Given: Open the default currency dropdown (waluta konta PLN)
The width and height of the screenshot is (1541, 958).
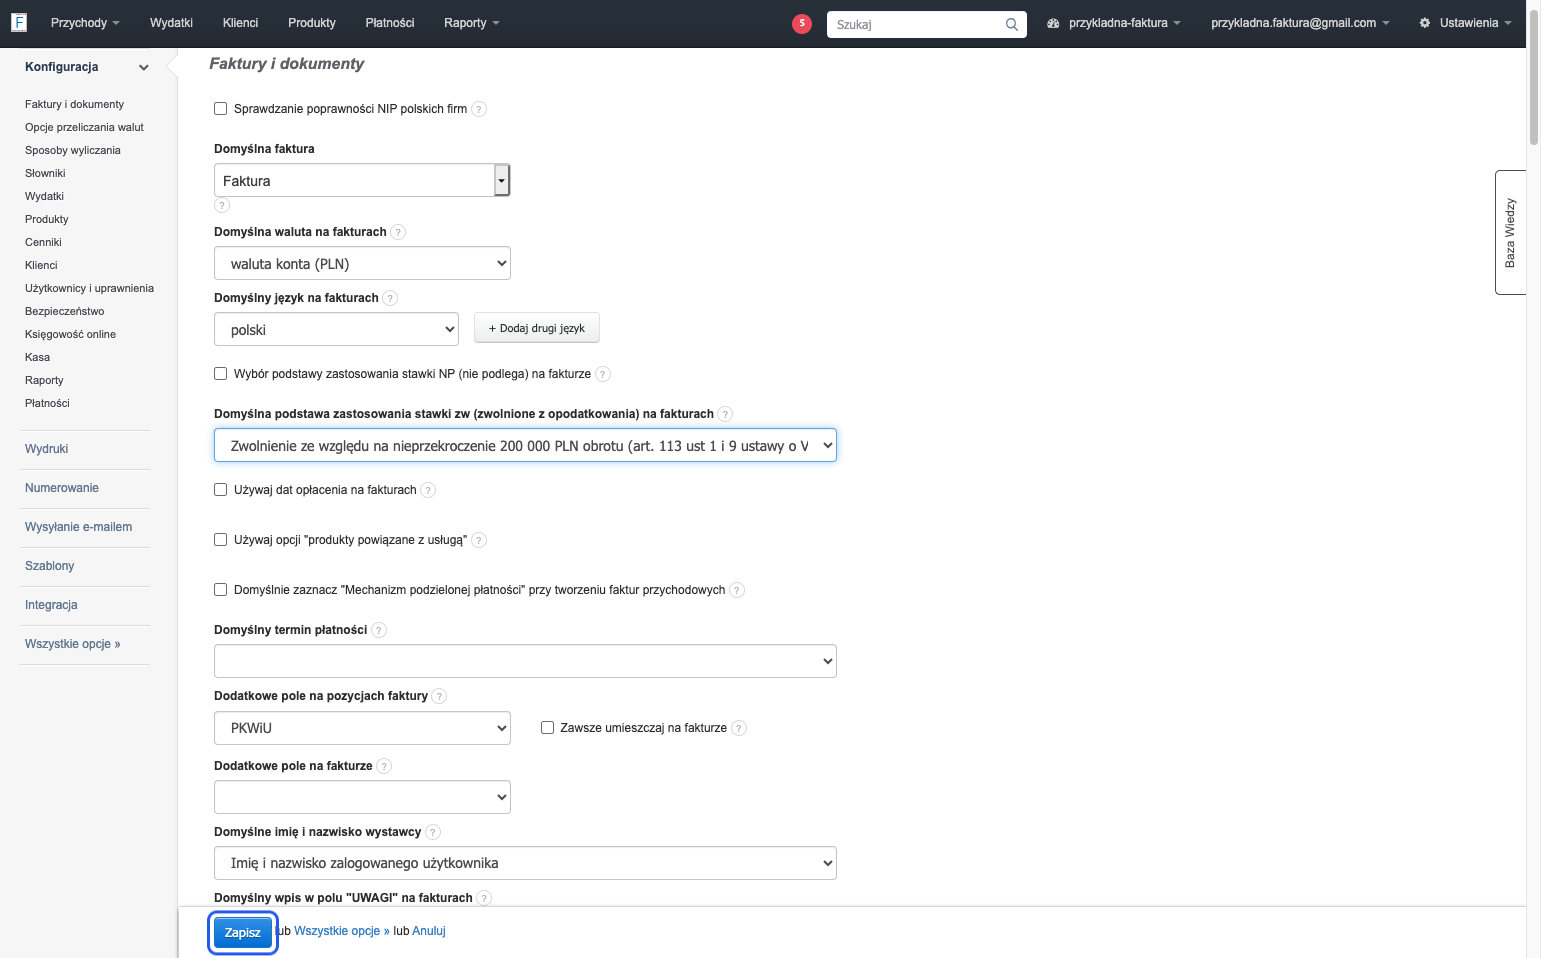Looking at the screenshot, I should [362, 263].
